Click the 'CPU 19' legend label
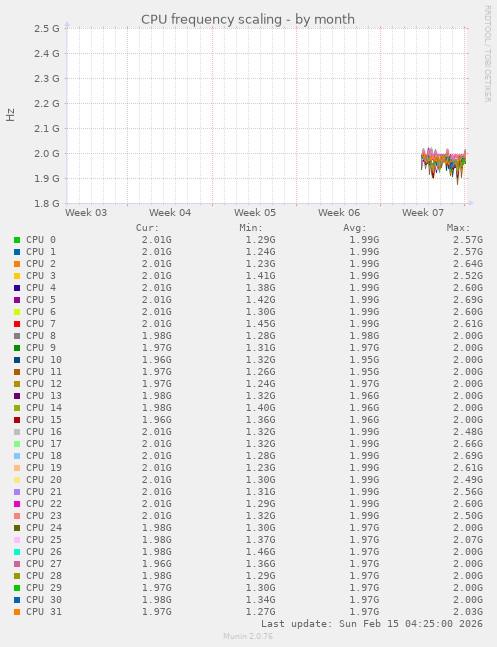This screenshot has height=647, width=497. point(44,468)
